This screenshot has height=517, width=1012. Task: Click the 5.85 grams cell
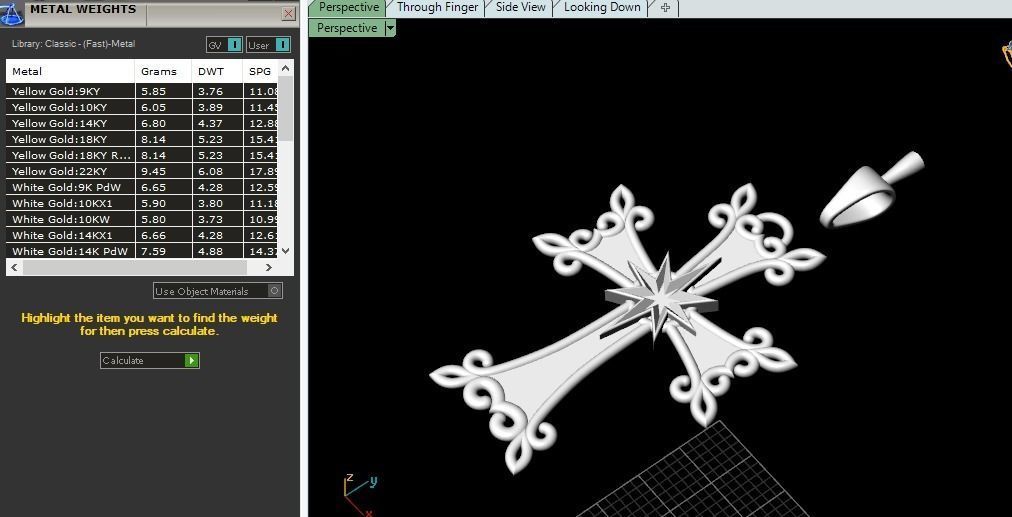[163, 92]
